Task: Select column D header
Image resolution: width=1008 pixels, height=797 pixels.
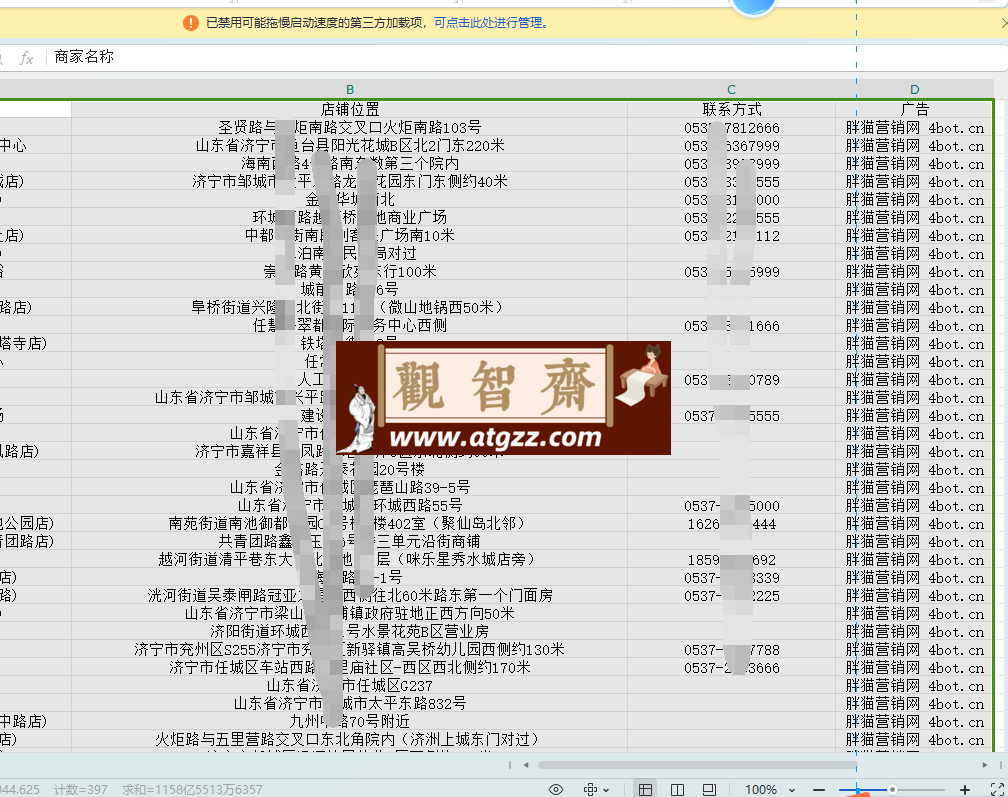Action: [915, 89]
